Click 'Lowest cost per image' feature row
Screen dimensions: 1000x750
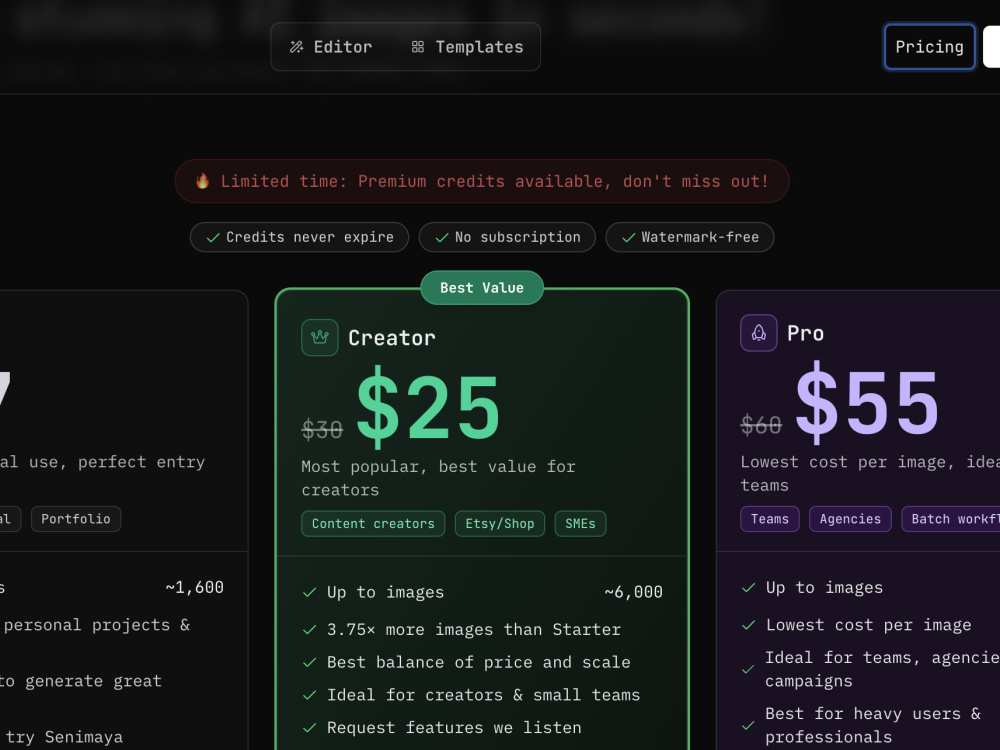pyautogui.click(x=869, y=625)
